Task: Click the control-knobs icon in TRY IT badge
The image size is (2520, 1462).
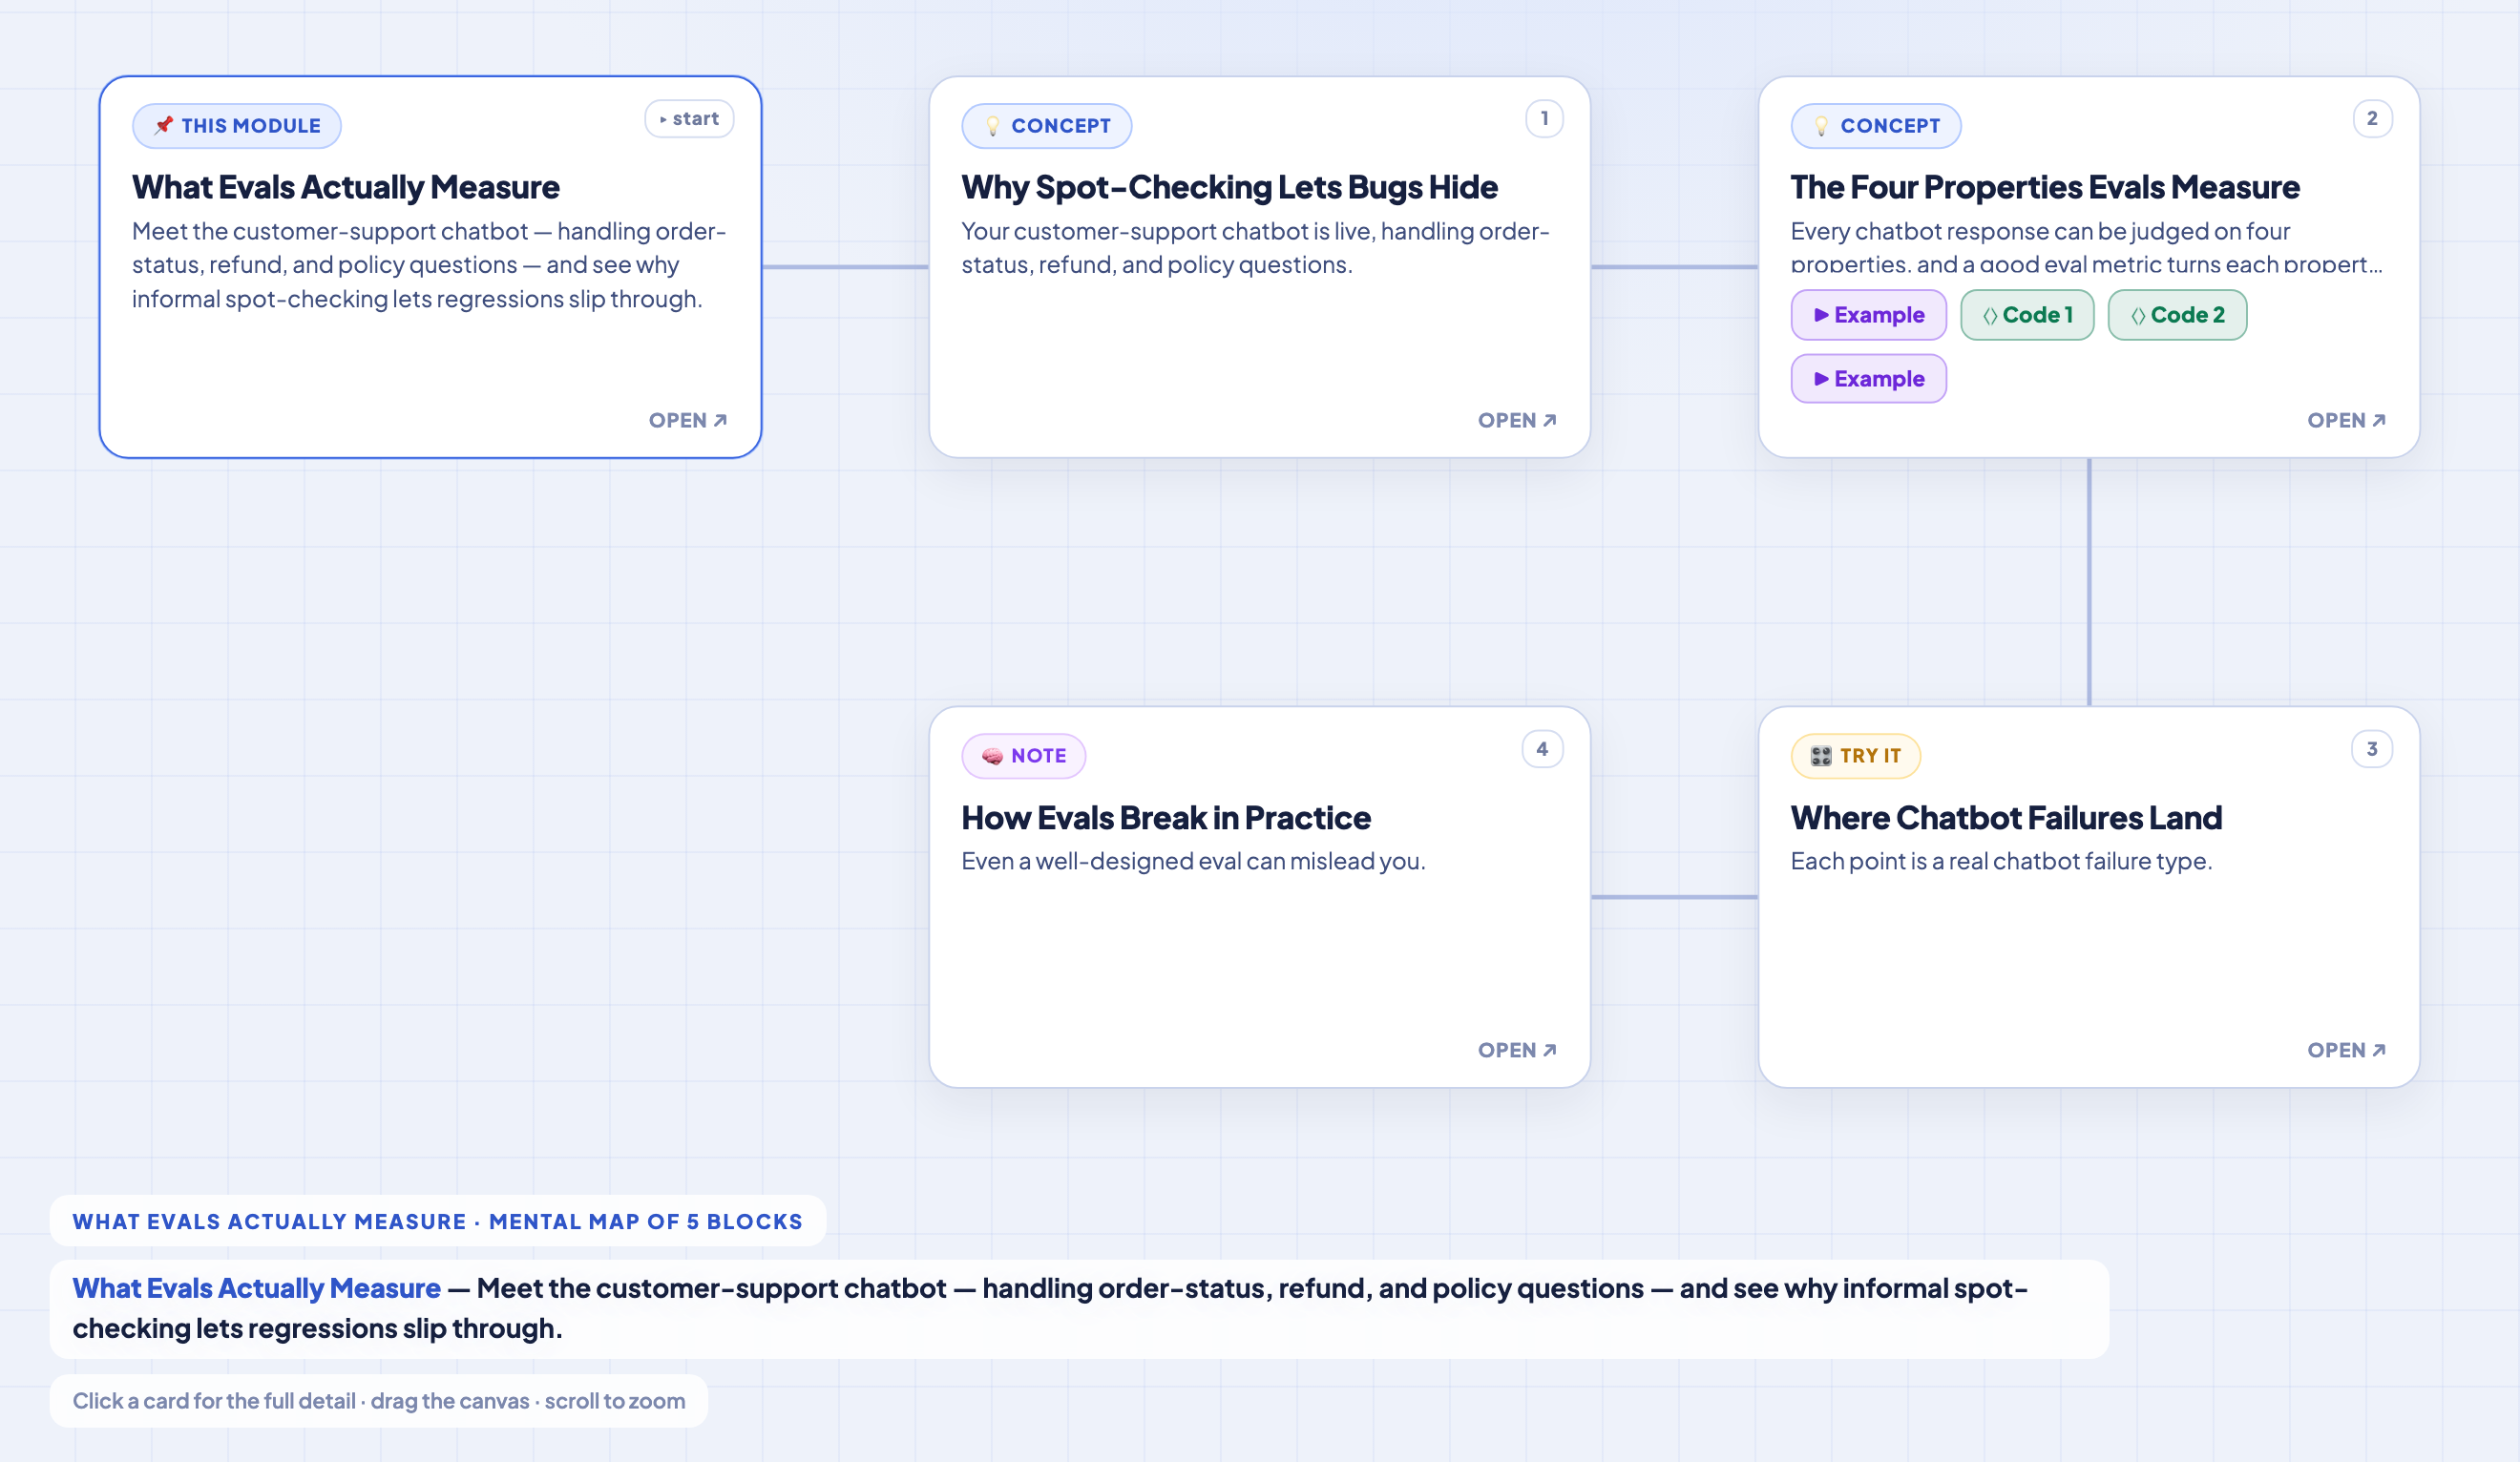Action: click(x=1821, y=756)
